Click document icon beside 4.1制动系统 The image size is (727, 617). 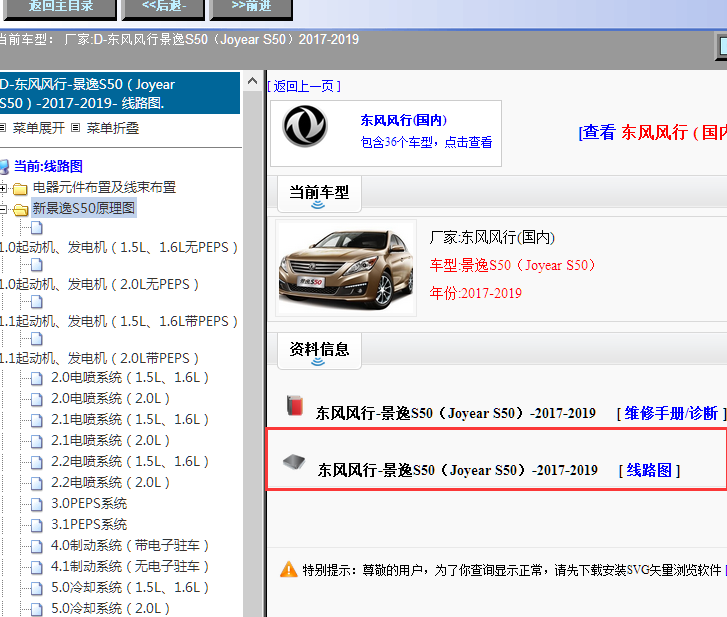[x=37, y=567]
